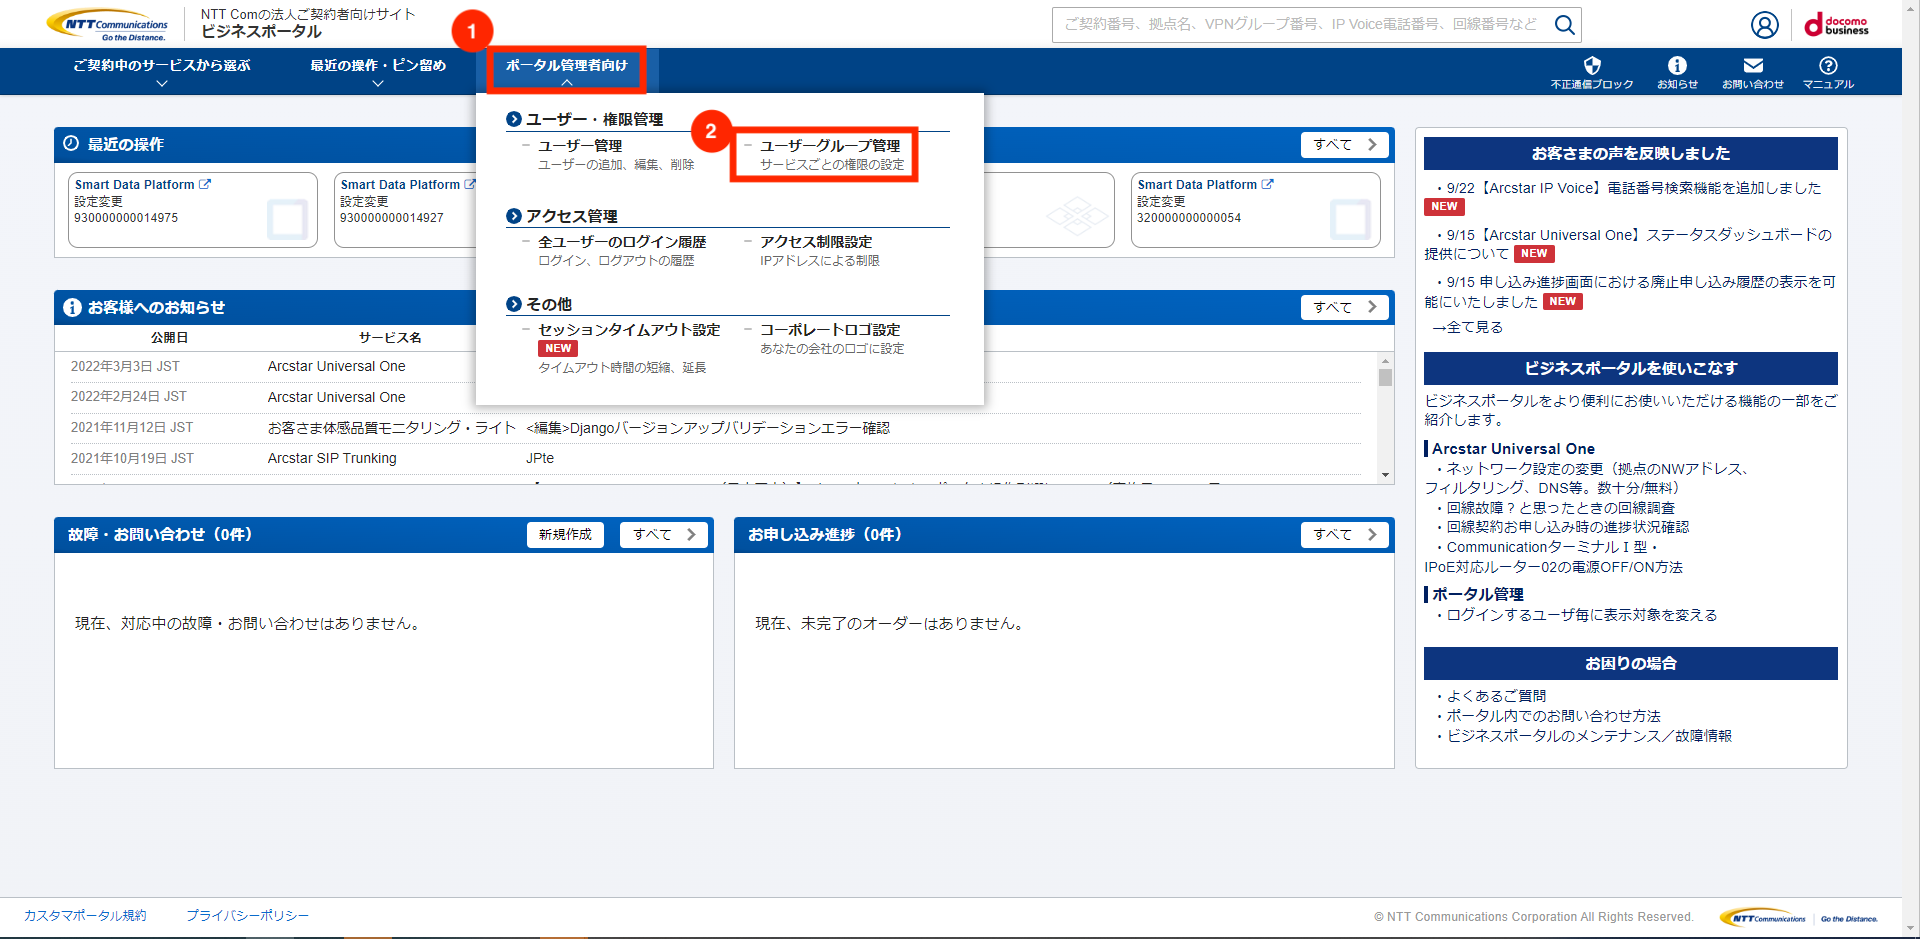Click the search input field
The width and height of the screenshot is (1920, 939).
click(1300, 25)
